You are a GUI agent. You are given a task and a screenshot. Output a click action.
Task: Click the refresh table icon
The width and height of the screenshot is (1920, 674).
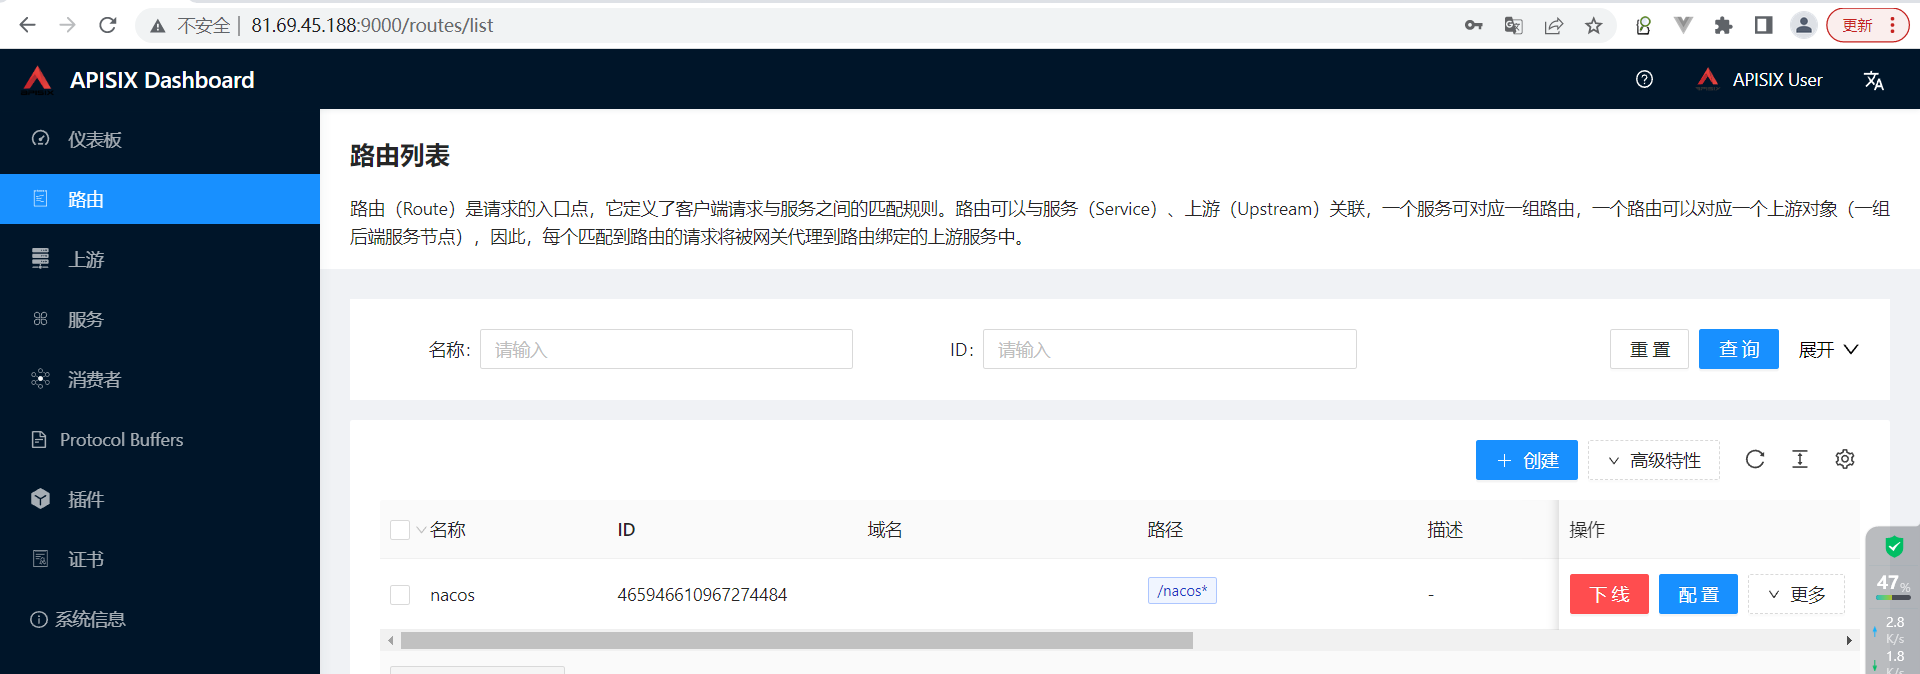(x=1755, y=459)
